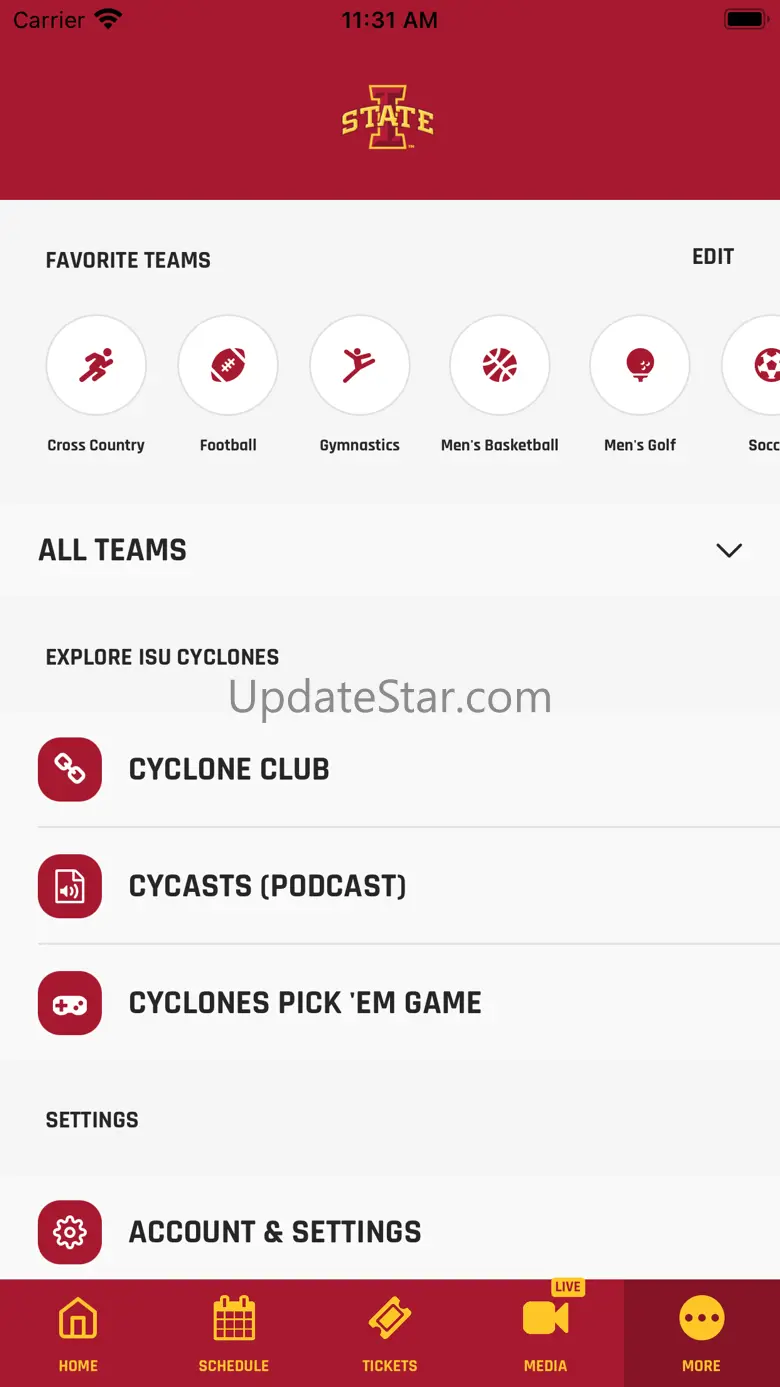780x1387 pixels.
Task: Switch to the Home tab
Action: [78, 1334]
